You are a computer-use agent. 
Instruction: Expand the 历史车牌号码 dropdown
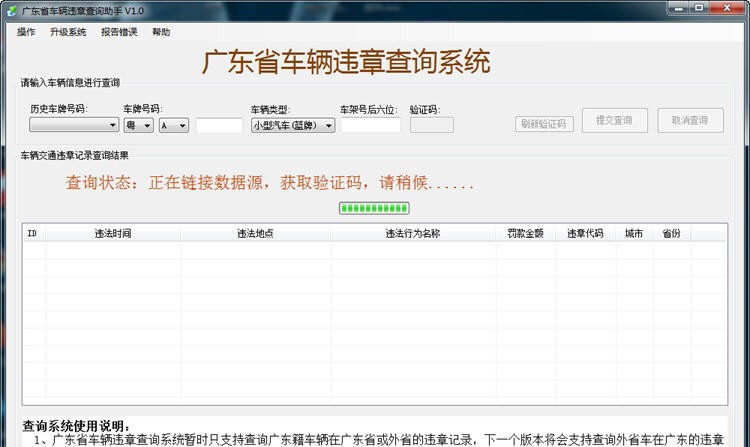click(x=74, y=125)
